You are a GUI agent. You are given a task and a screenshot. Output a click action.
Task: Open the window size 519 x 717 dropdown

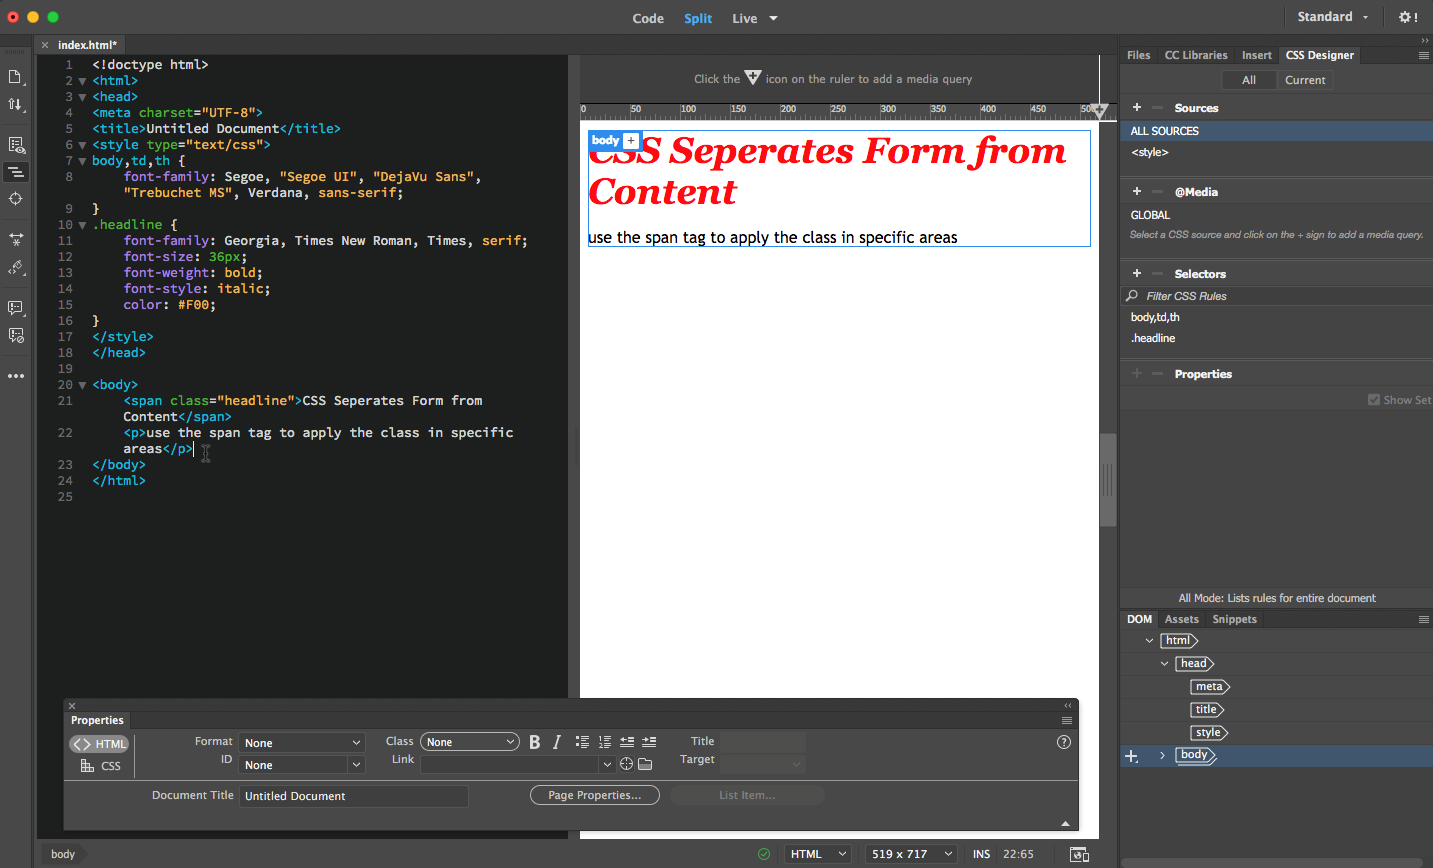point(911,854)
